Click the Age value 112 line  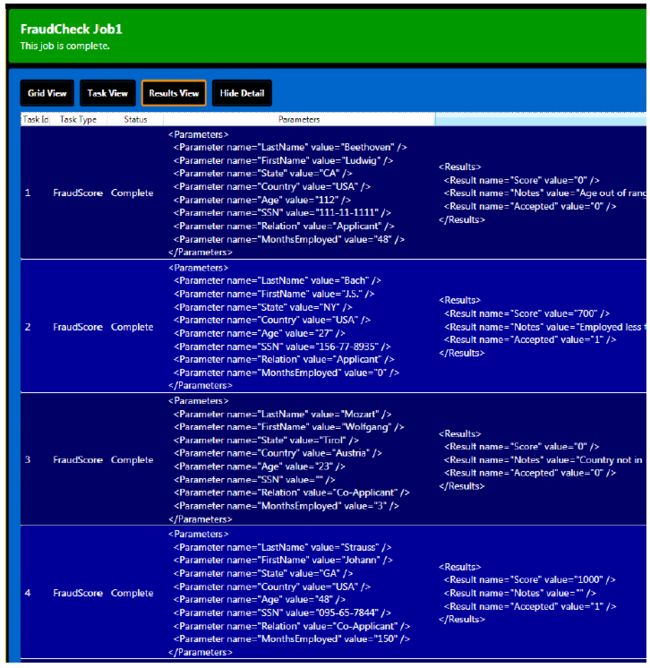tap(262, 200)
